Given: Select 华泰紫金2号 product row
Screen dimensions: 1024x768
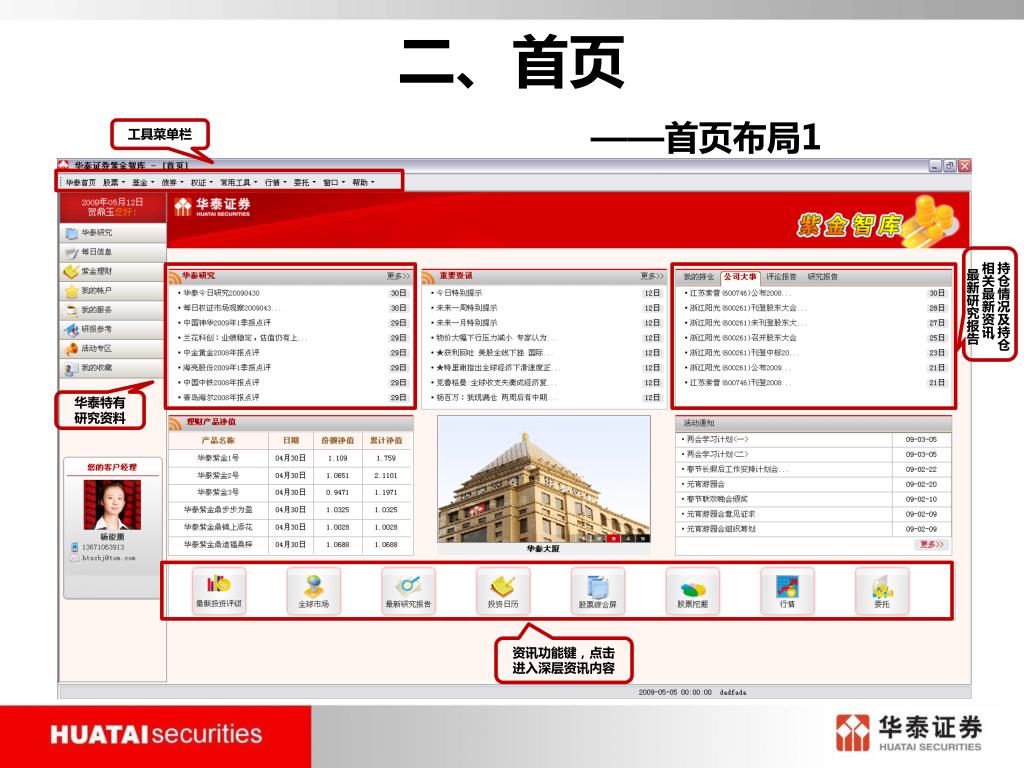Looking at the screenshot, I should click(x=291, y=475).
